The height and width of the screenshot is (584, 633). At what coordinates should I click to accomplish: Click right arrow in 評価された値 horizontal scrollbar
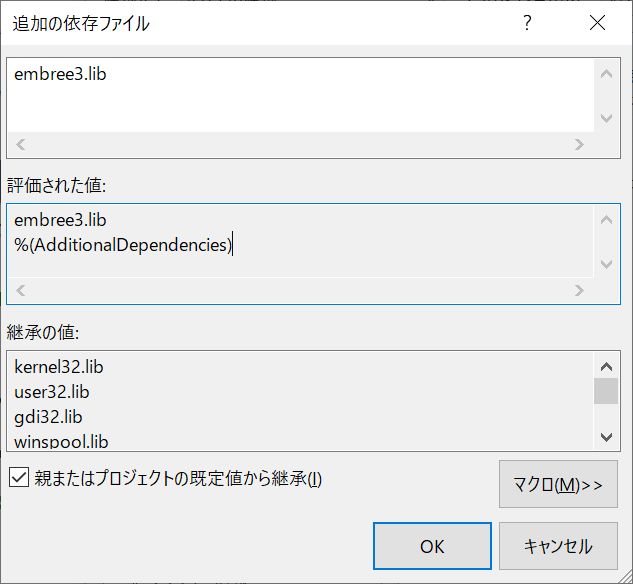(x=579, y=291)
